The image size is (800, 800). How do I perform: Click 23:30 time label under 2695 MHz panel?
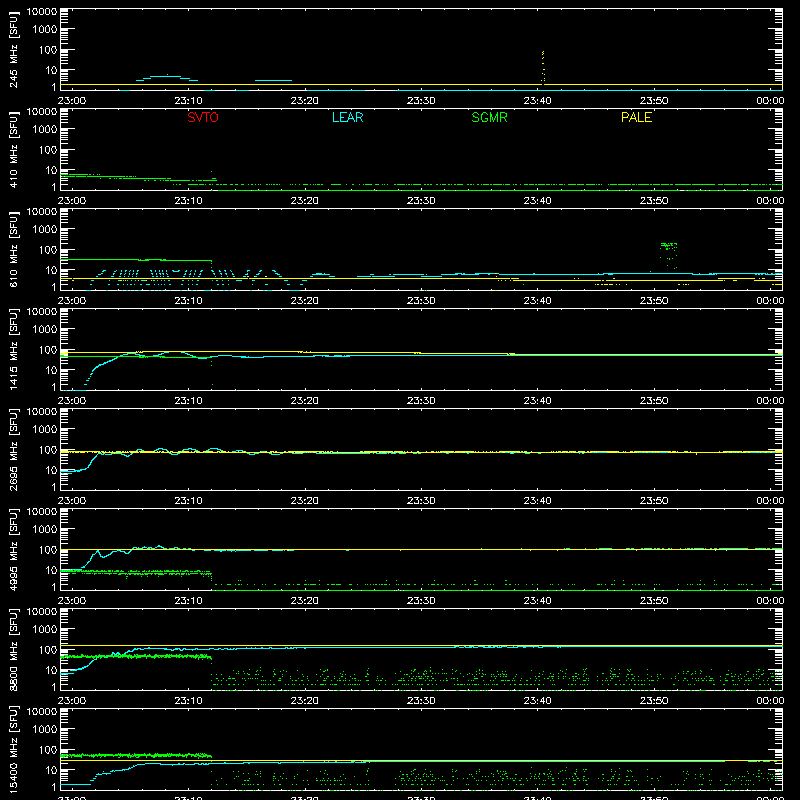pyautogui.click(x=421, y=501)
